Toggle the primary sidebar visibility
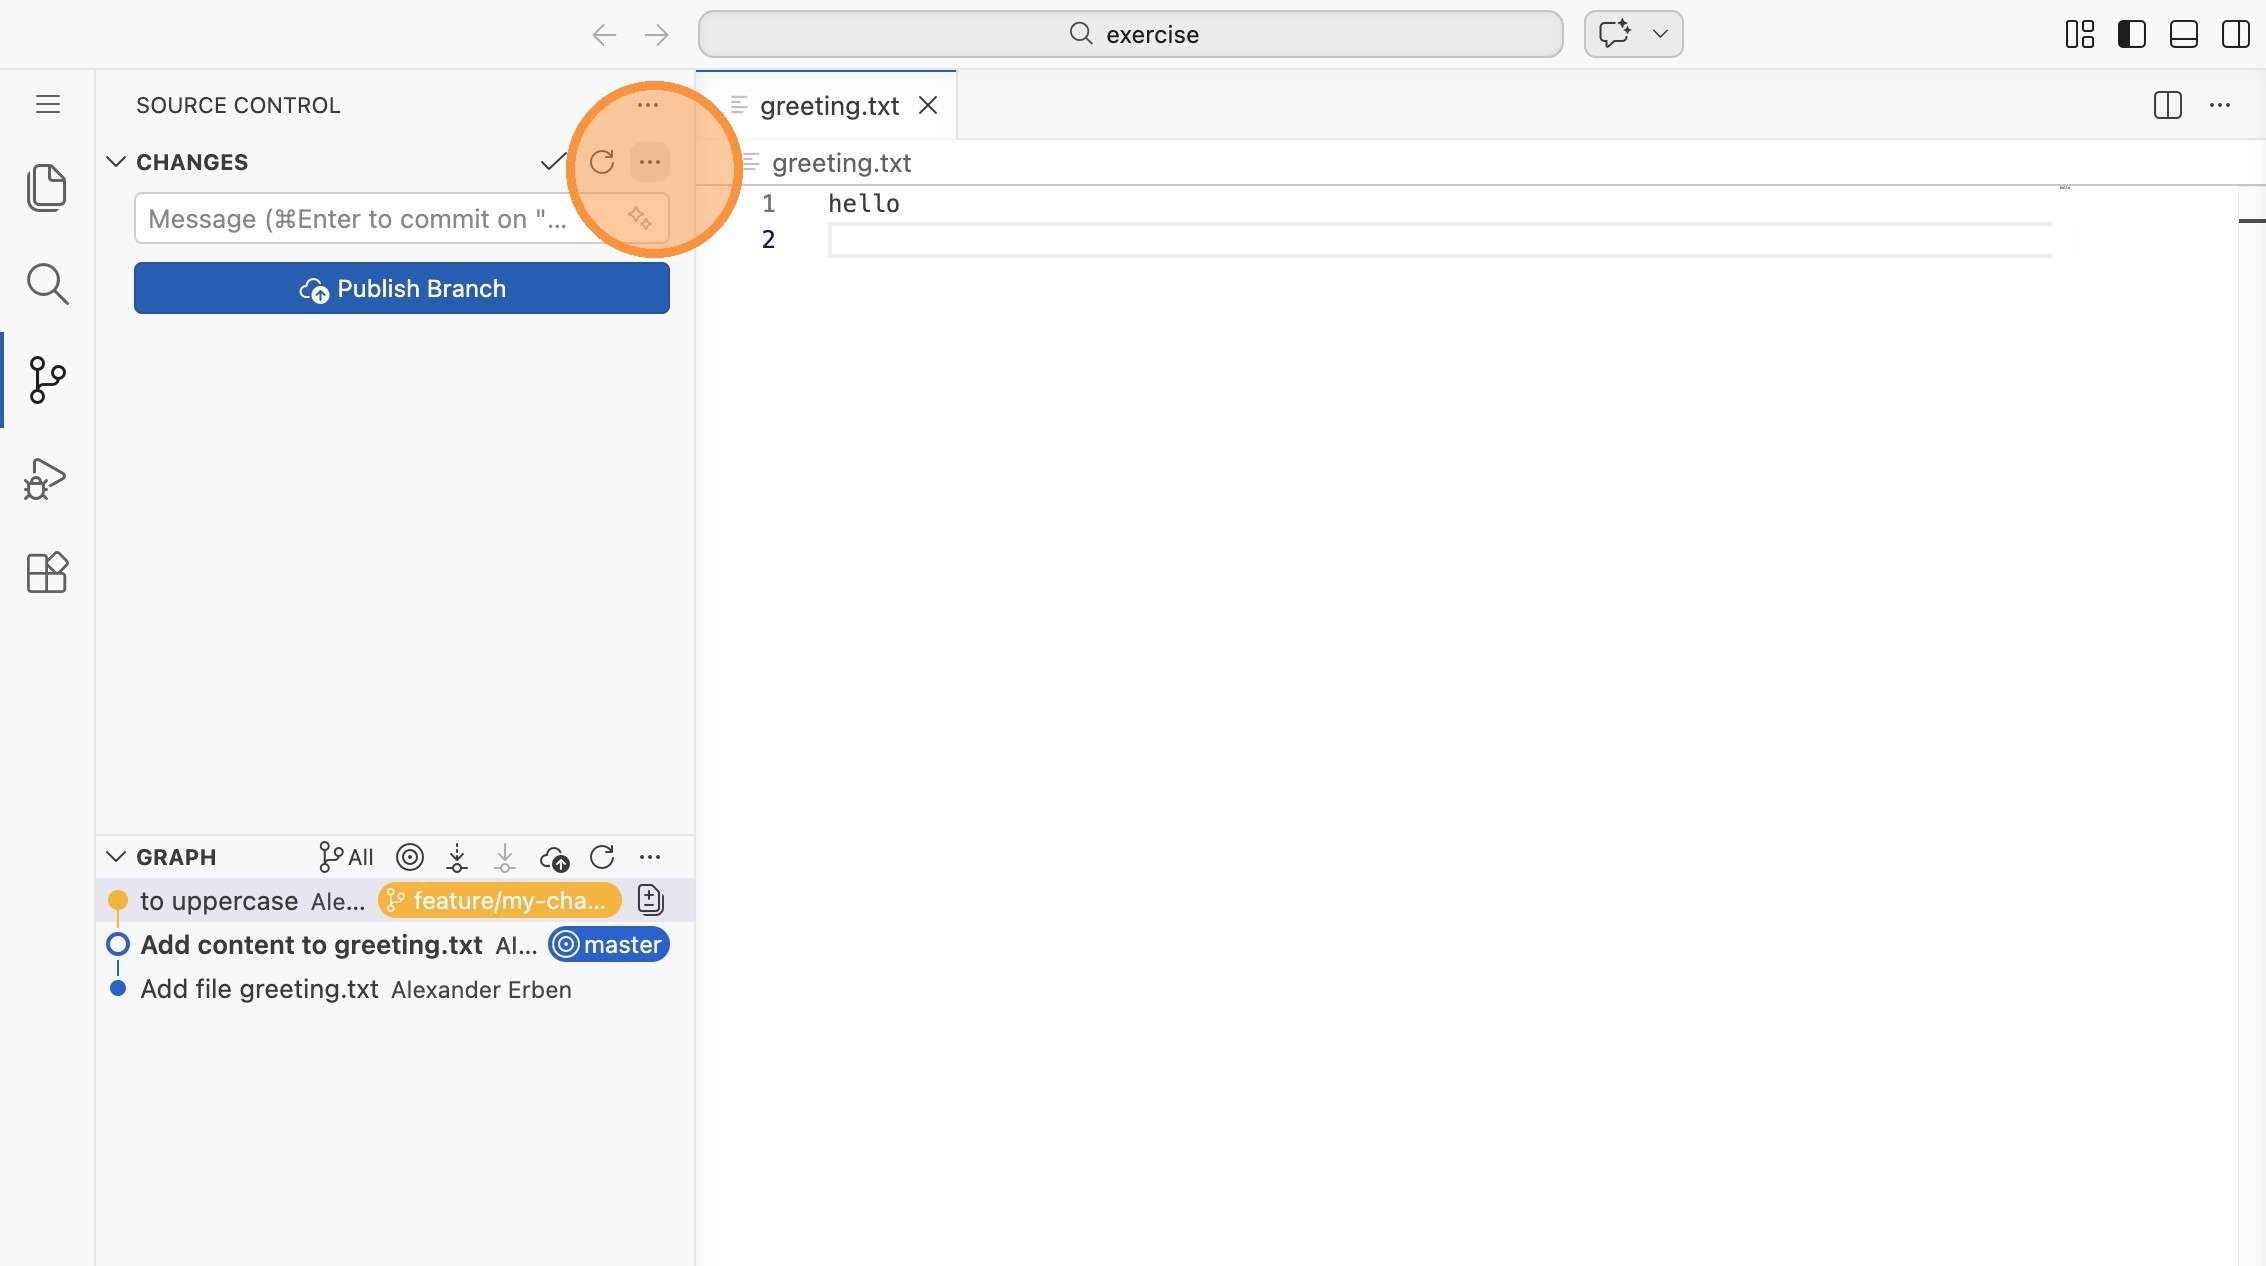 2131,34
